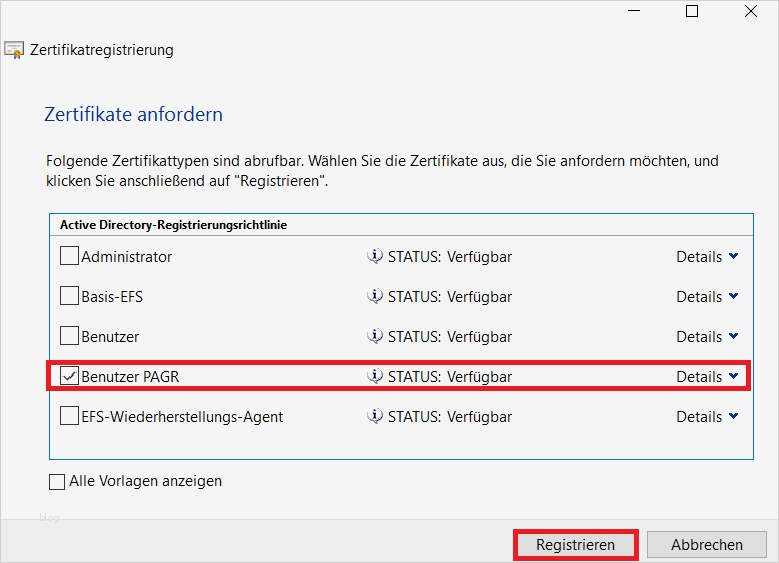
Task: Show Details for Benutzer PAGR
Action: pyautogui.click(x=707, y=377)
